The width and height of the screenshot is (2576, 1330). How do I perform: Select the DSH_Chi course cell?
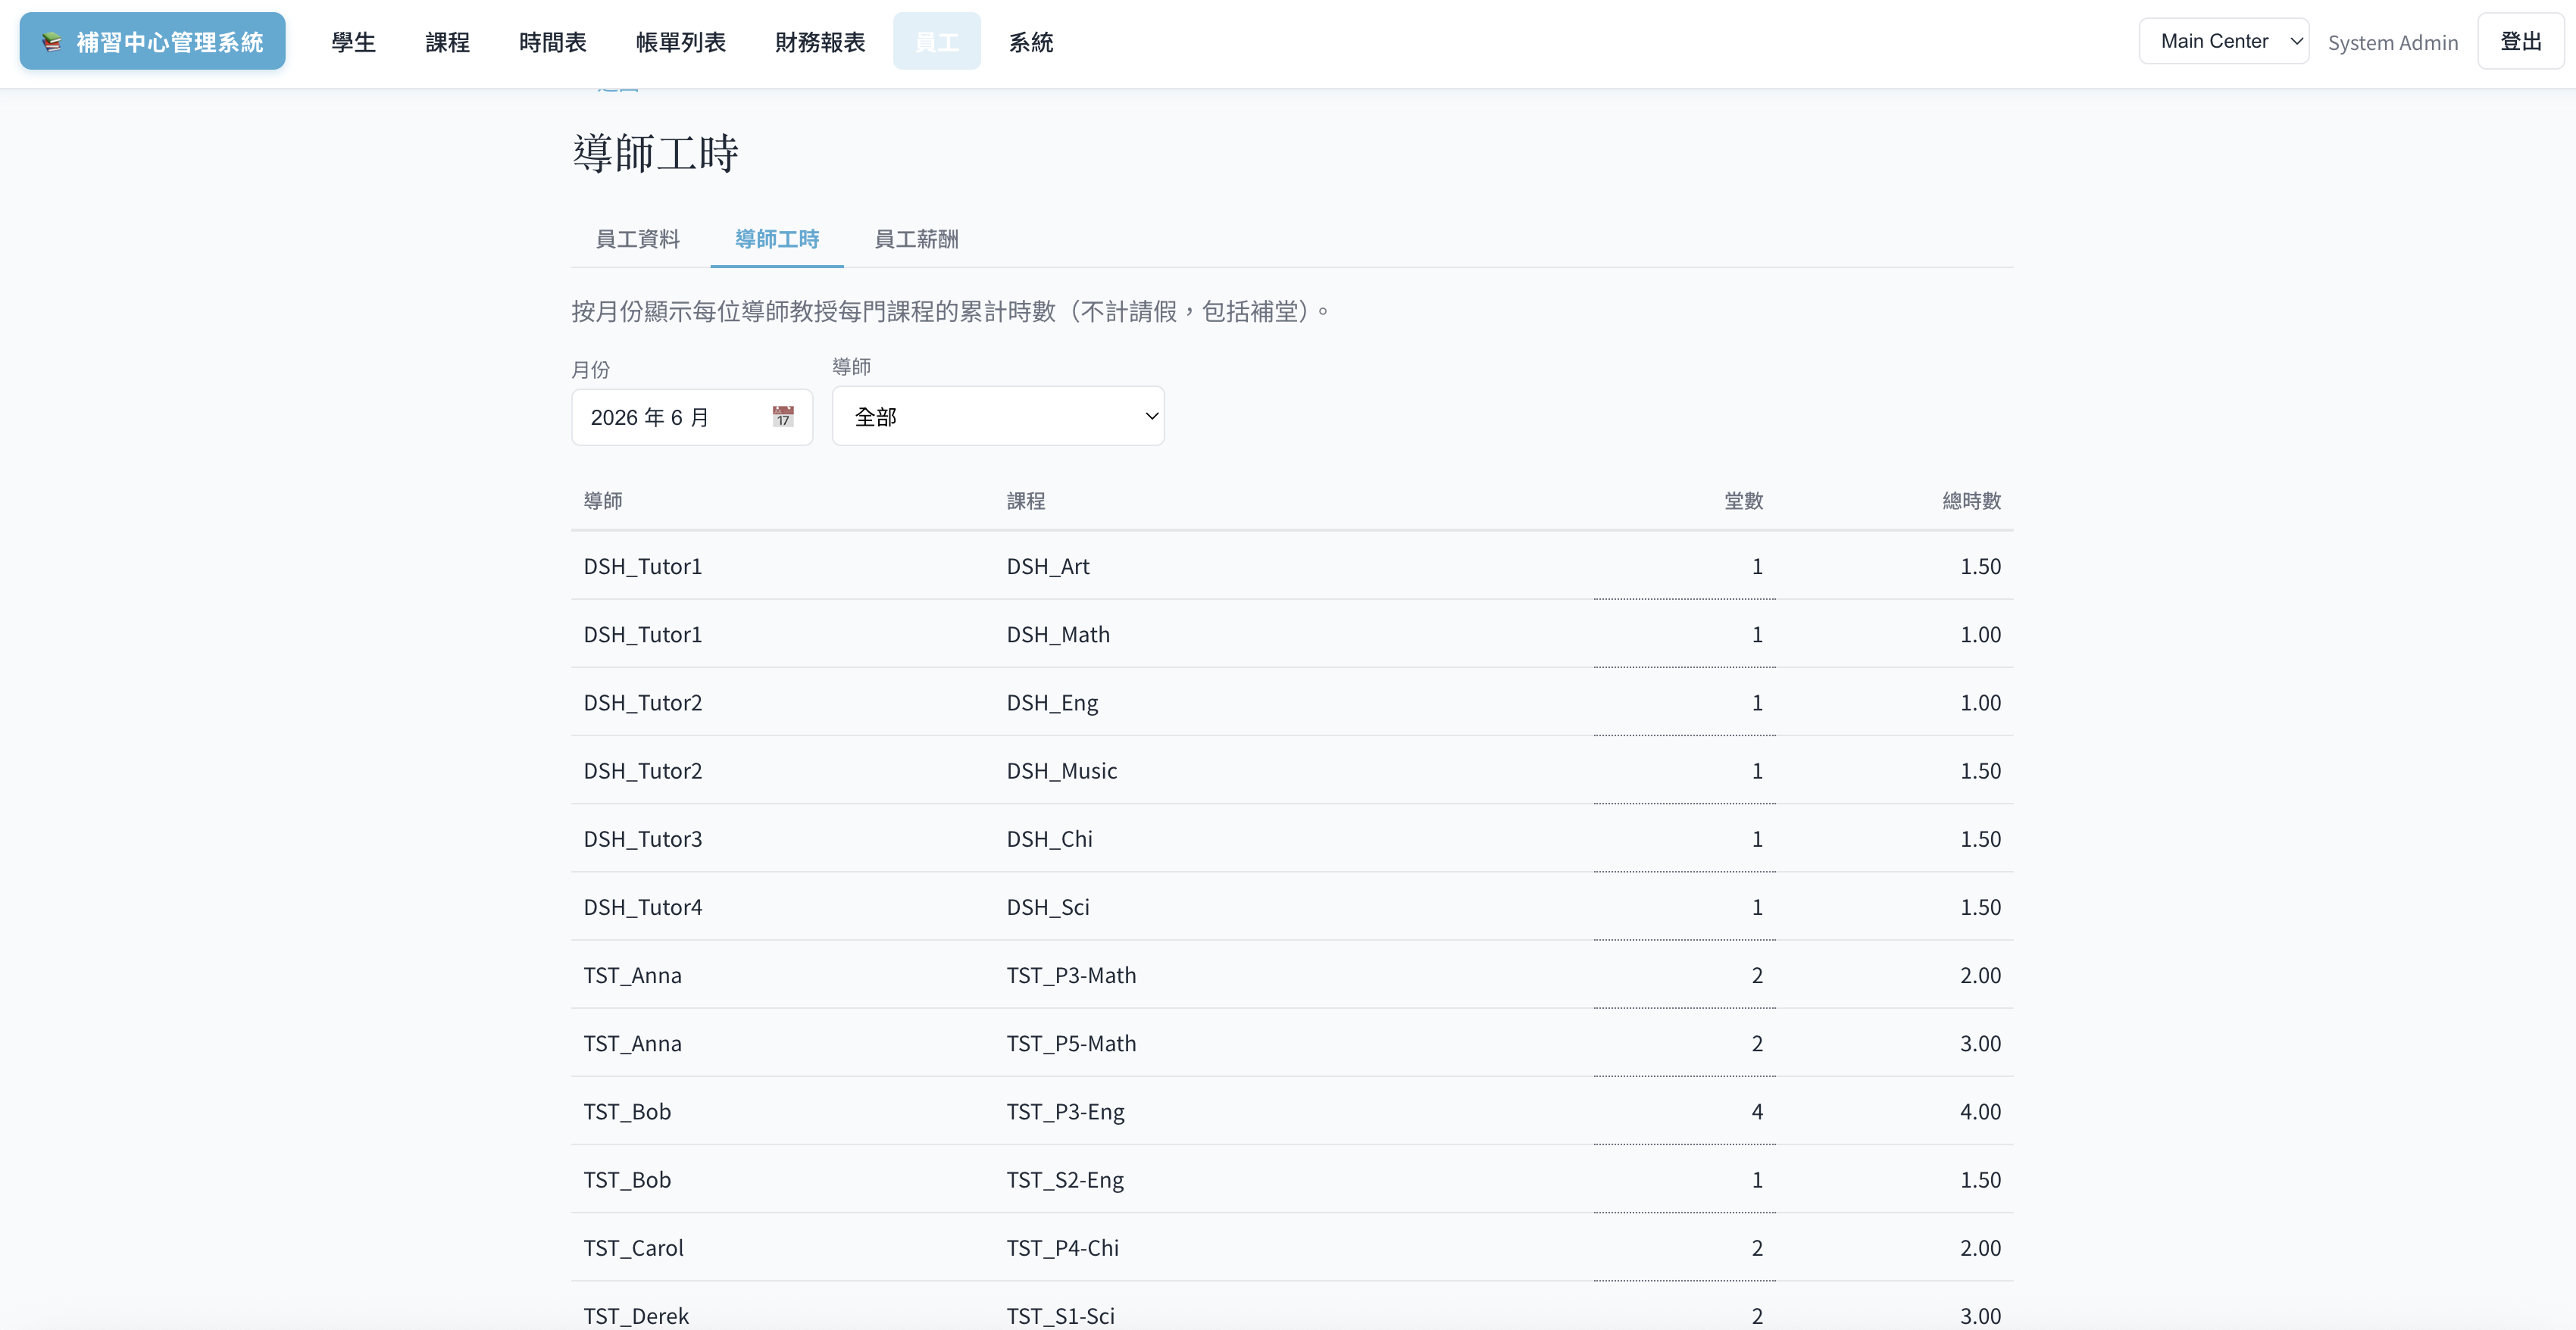click(1049, 838)
